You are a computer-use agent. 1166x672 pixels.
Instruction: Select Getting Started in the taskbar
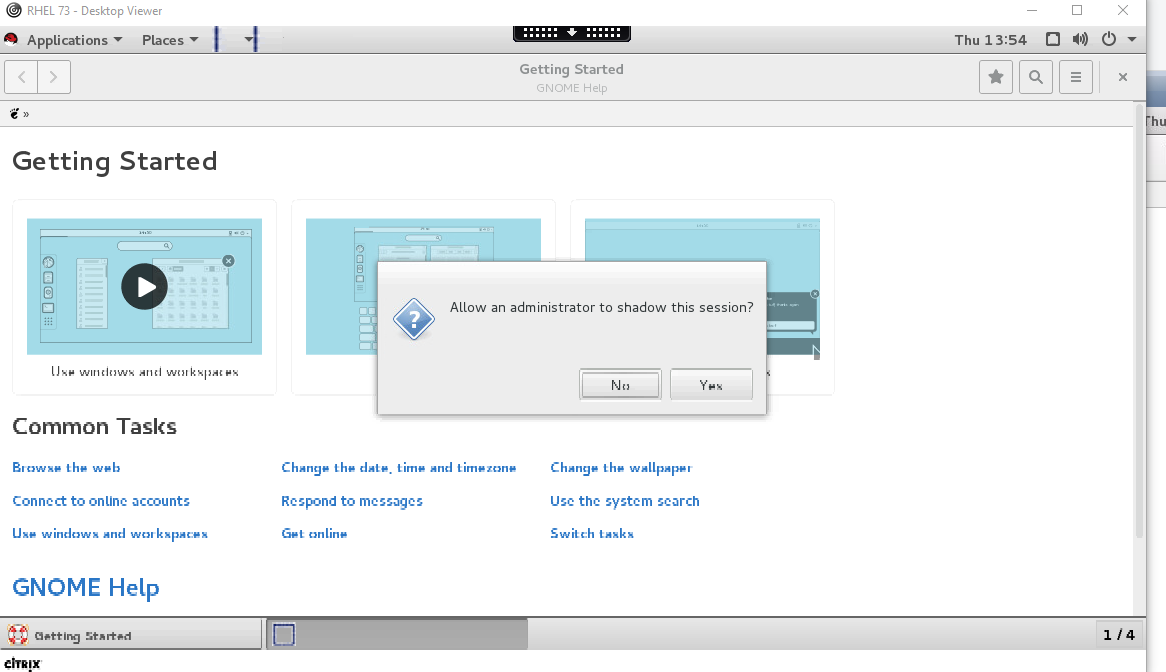[132, 636]
